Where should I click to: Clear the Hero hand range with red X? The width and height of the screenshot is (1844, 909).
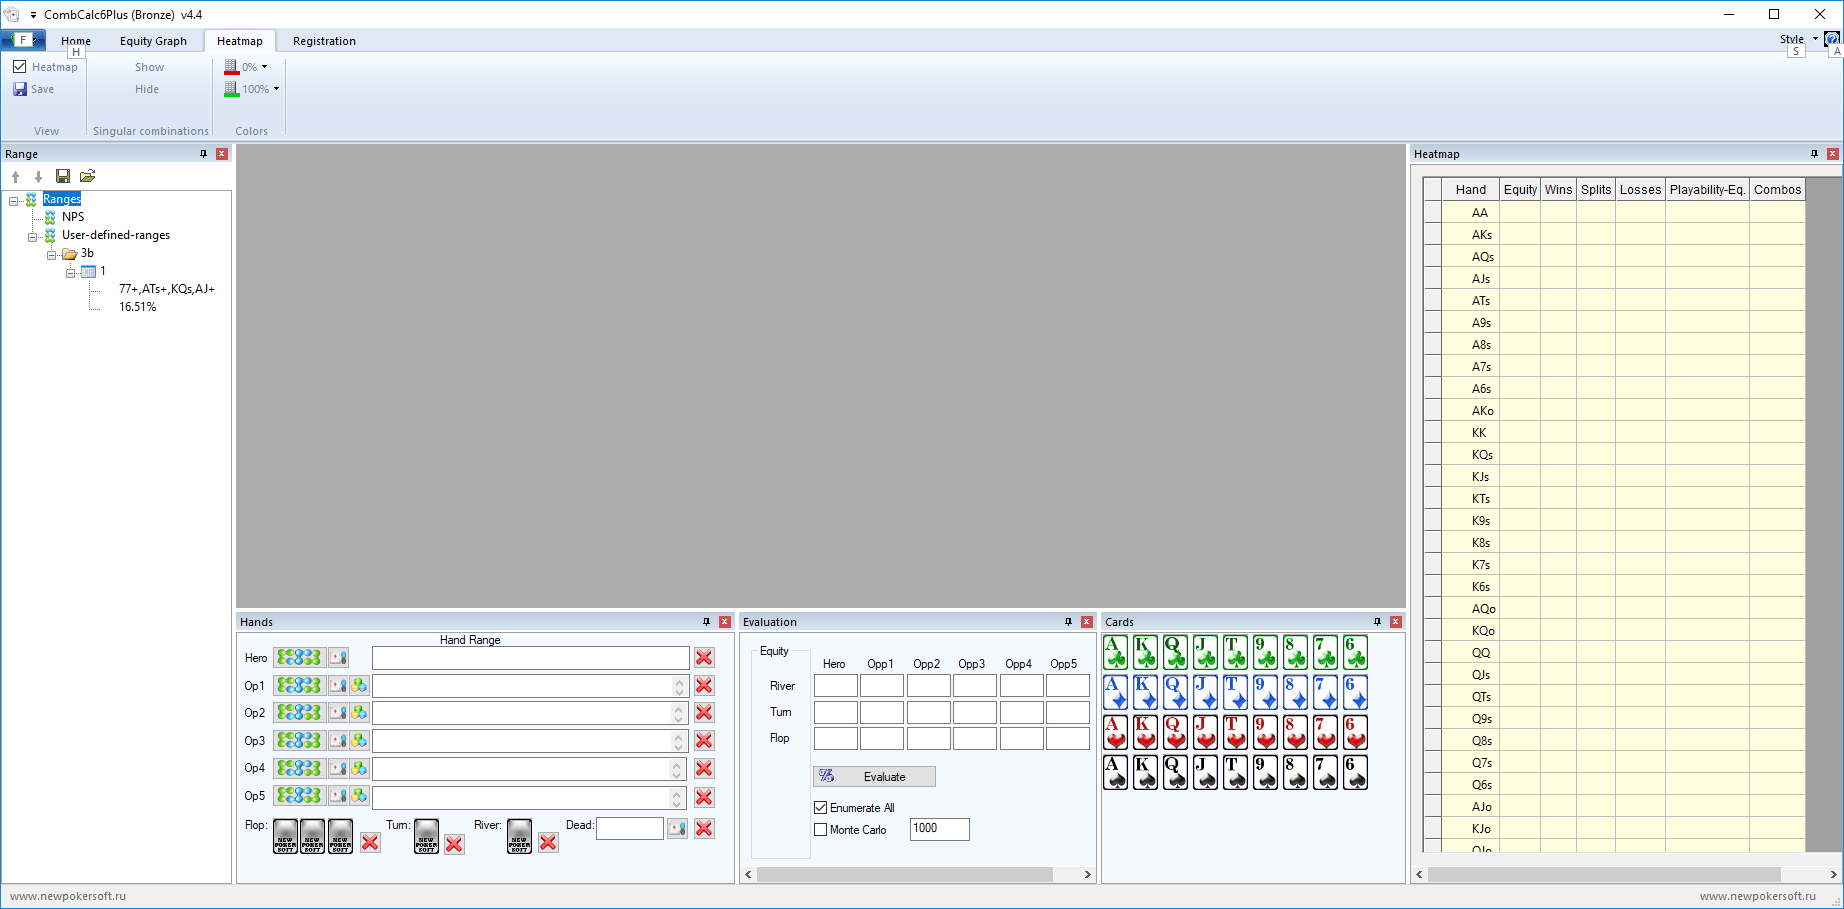point(704,657)
